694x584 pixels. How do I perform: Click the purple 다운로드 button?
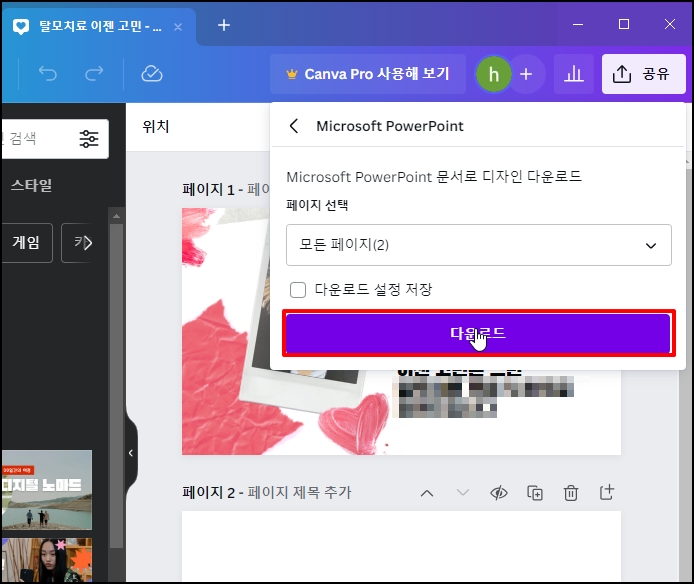(x=478, y=333)
